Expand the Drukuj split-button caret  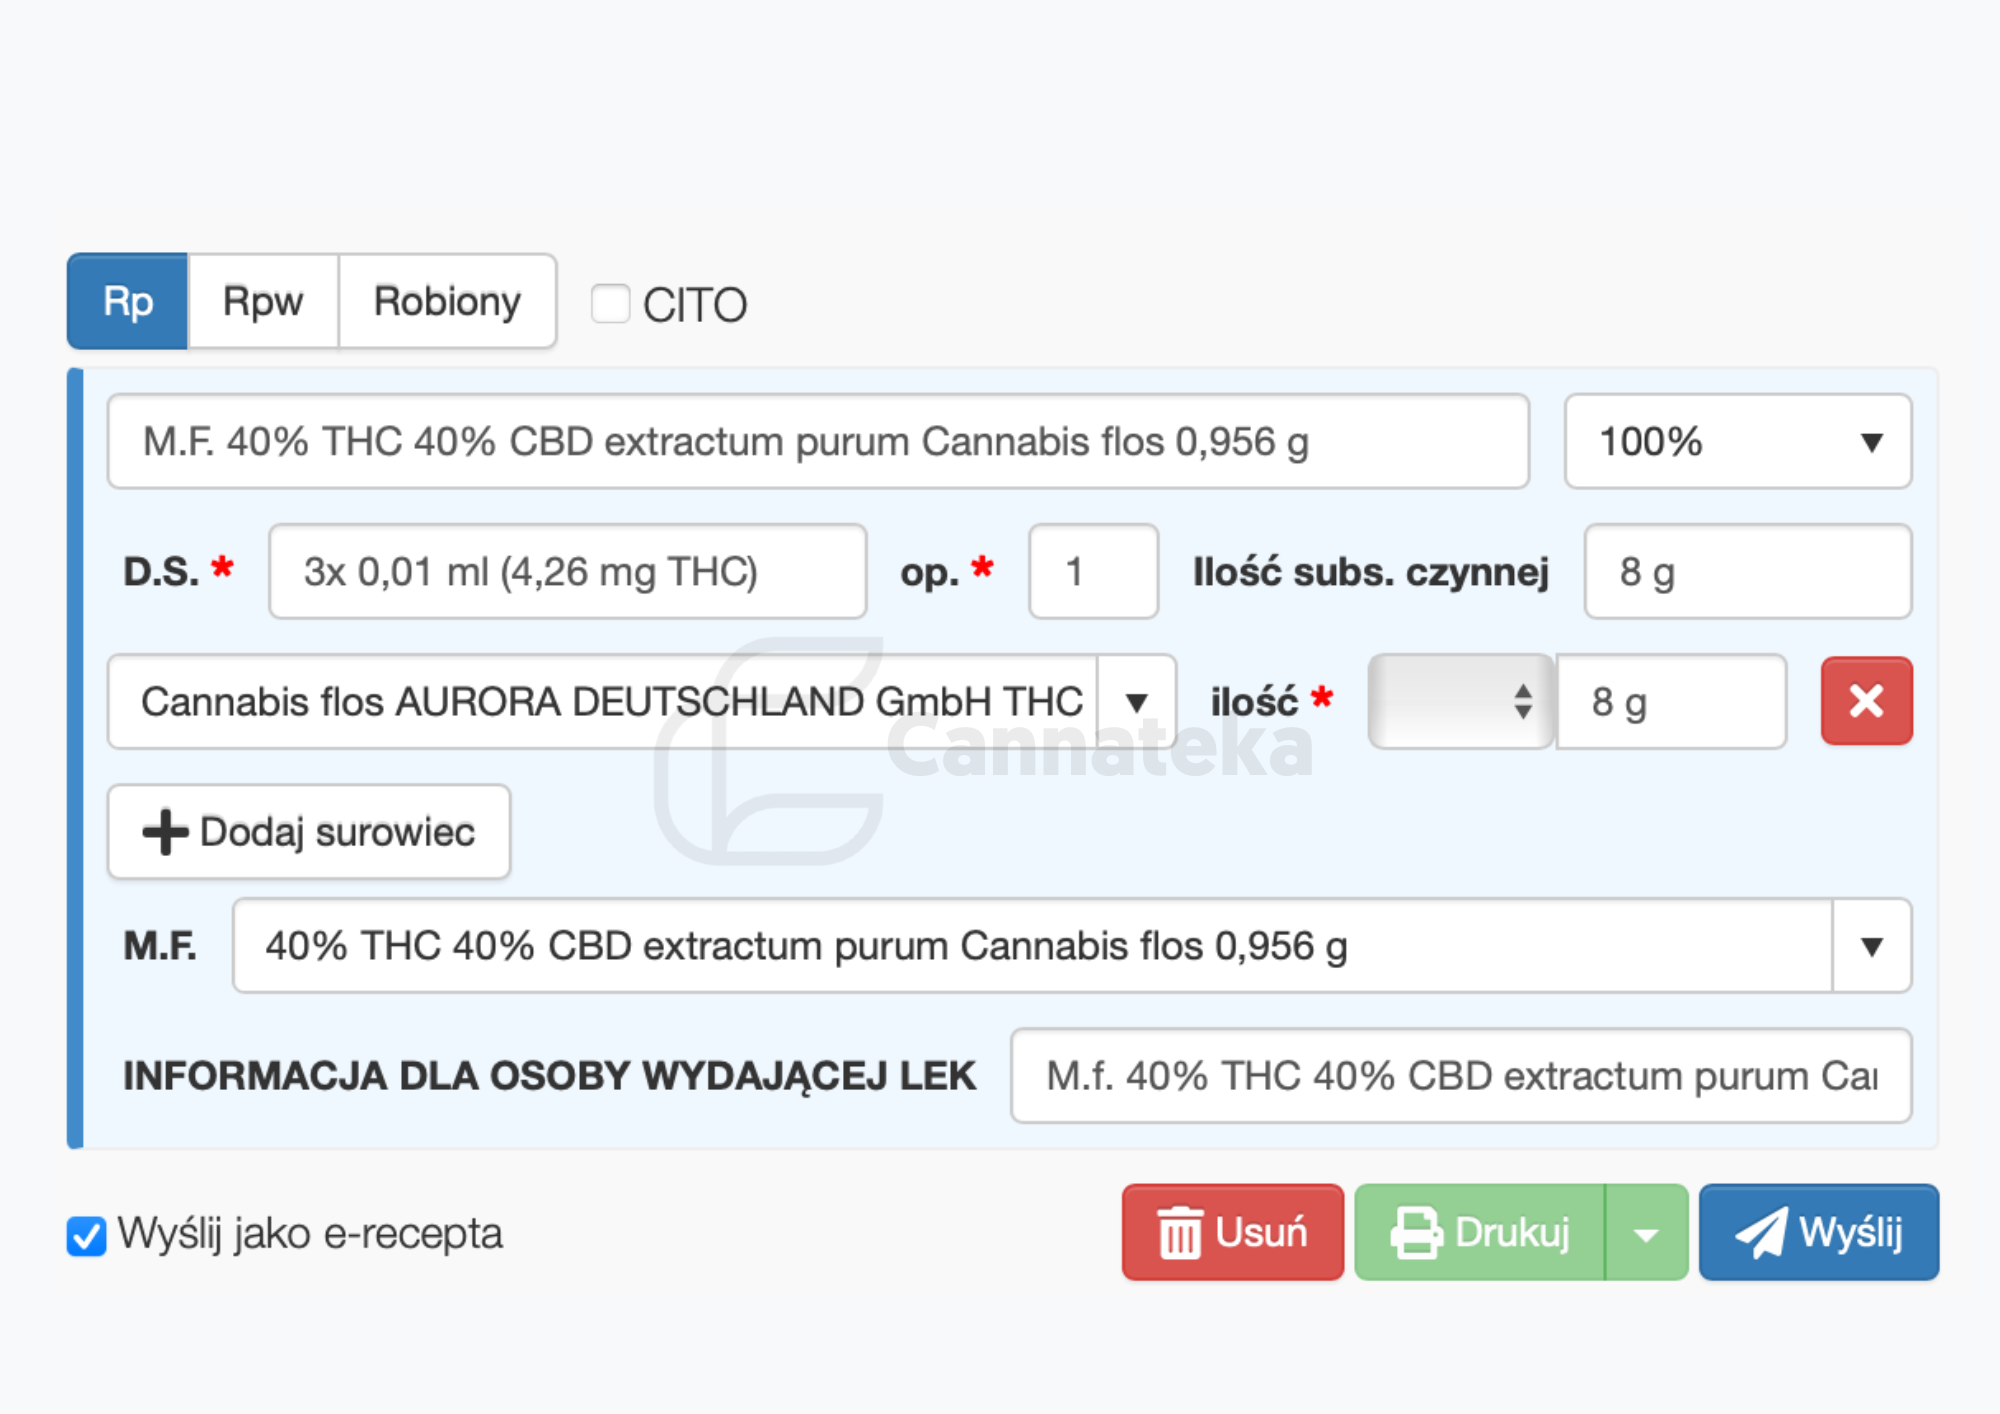(x=1646, y=1233)
